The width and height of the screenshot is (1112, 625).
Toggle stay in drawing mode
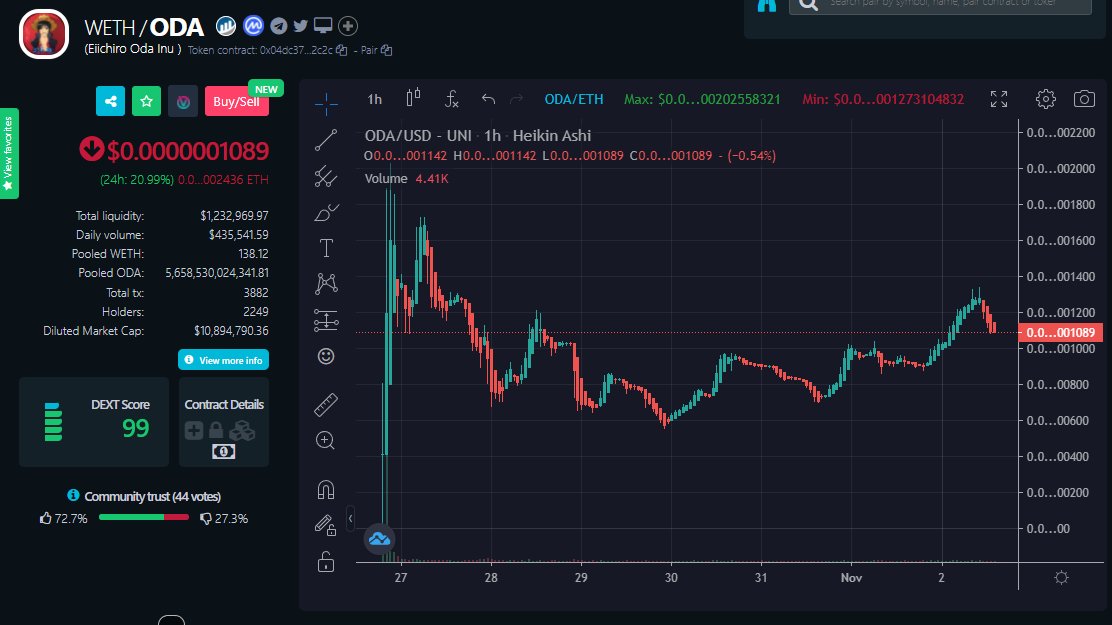(x=326, y=526)
